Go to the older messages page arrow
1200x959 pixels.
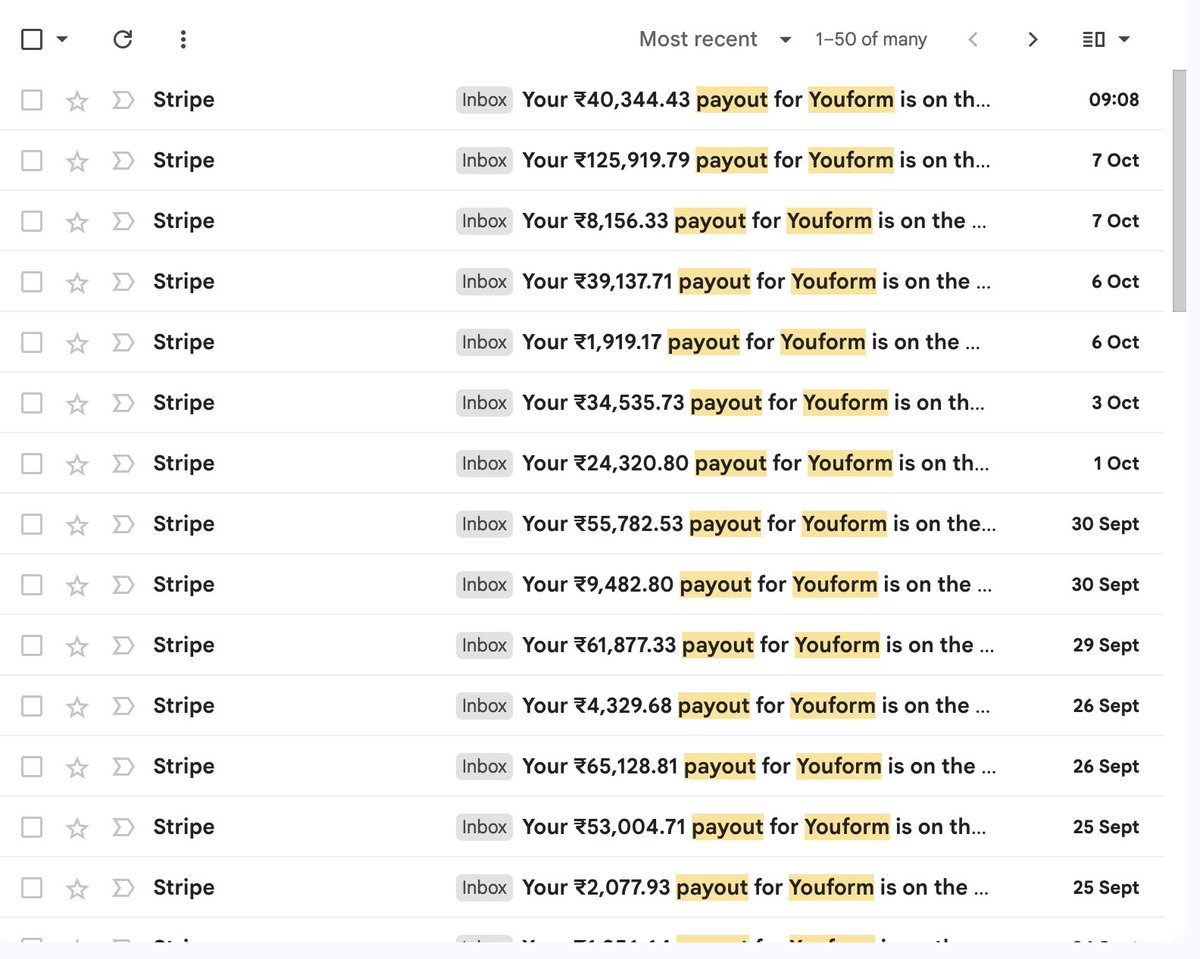click(1033, 39)
